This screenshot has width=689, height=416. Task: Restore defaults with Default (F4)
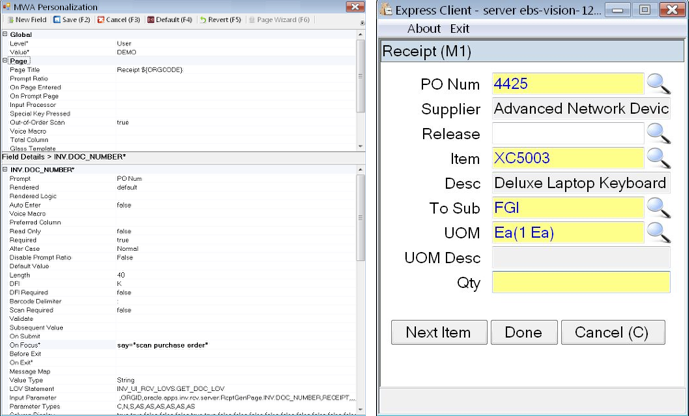pyautogui.click(x=171, y=19)
